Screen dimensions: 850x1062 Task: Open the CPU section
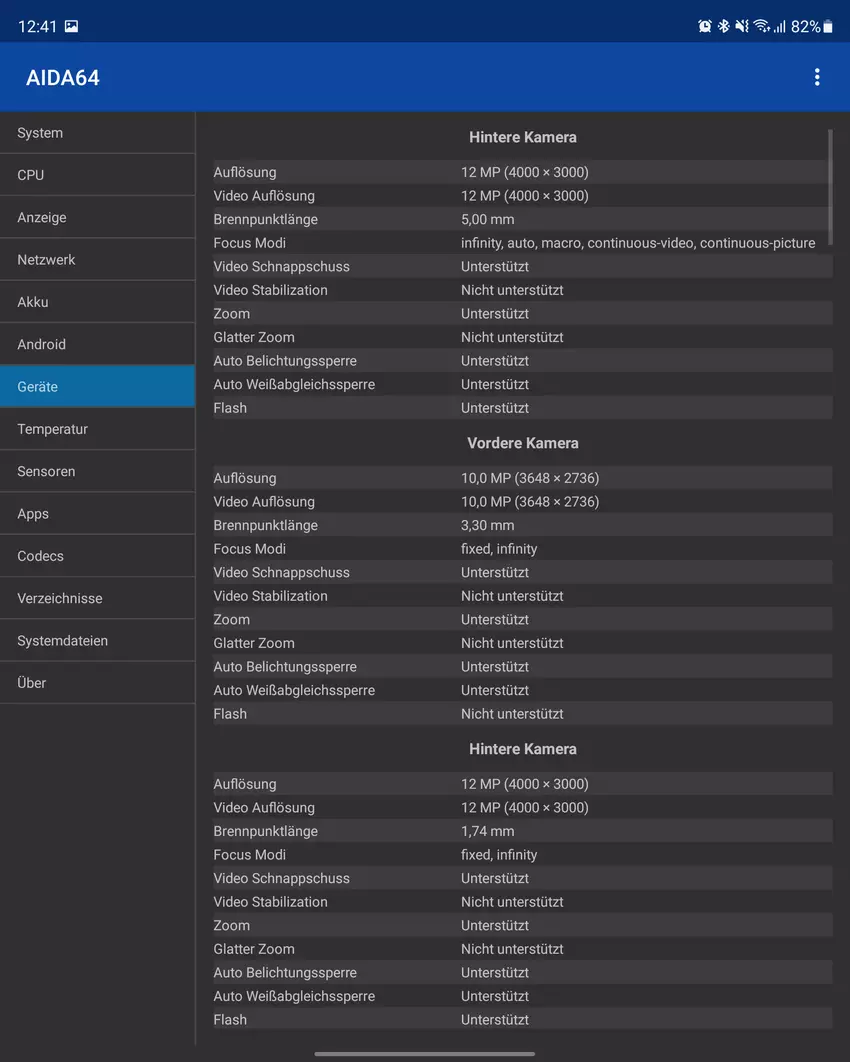[97, 175]
